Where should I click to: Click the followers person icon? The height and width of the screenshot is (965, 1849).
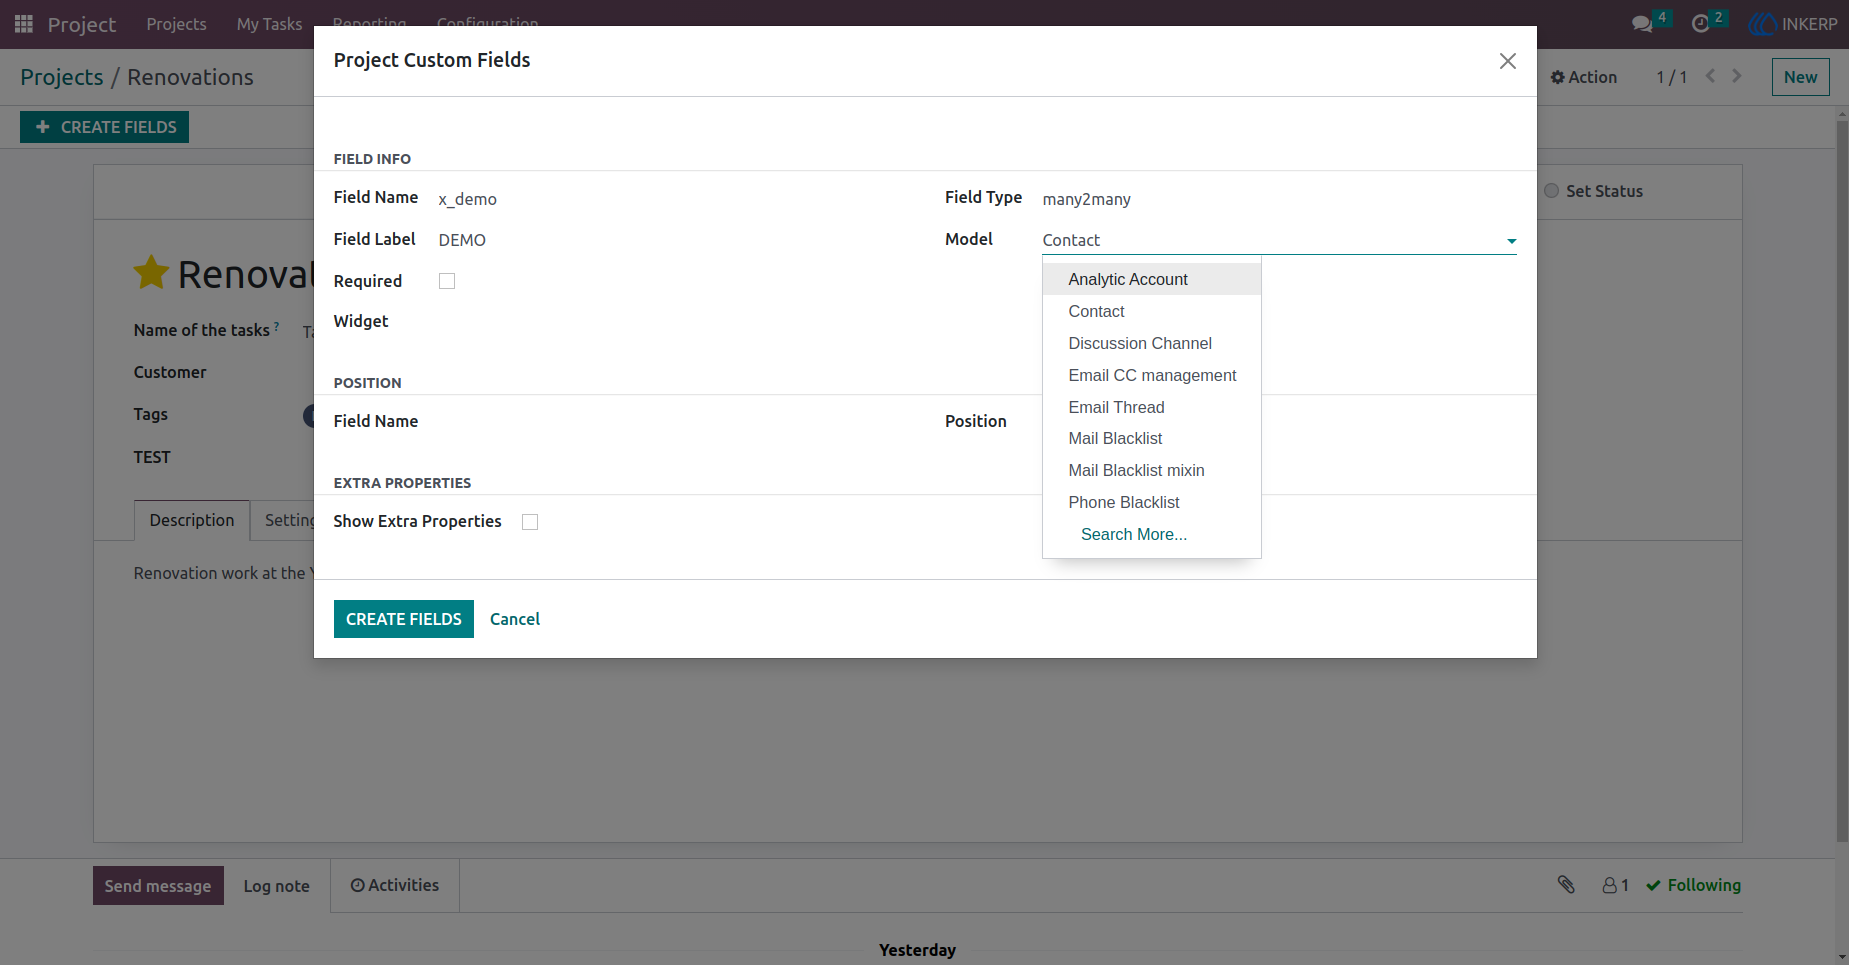[1610, 885]
